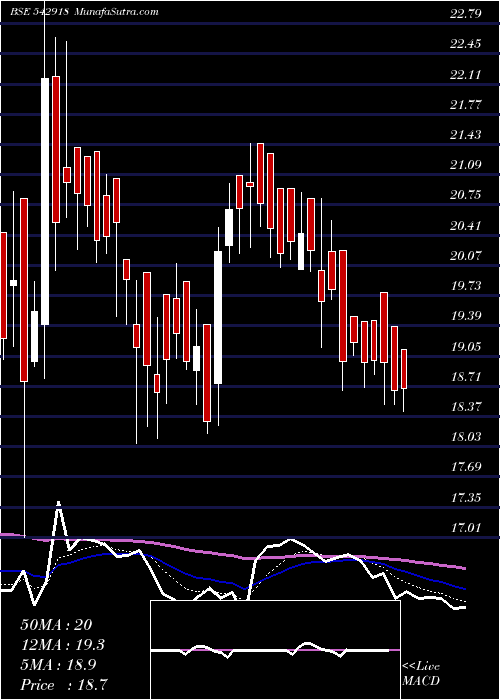Click the tallest white candlestick near 22.11
Image resolution: width=500 pixels, height=700 pixels.
[x=45, y=201]
